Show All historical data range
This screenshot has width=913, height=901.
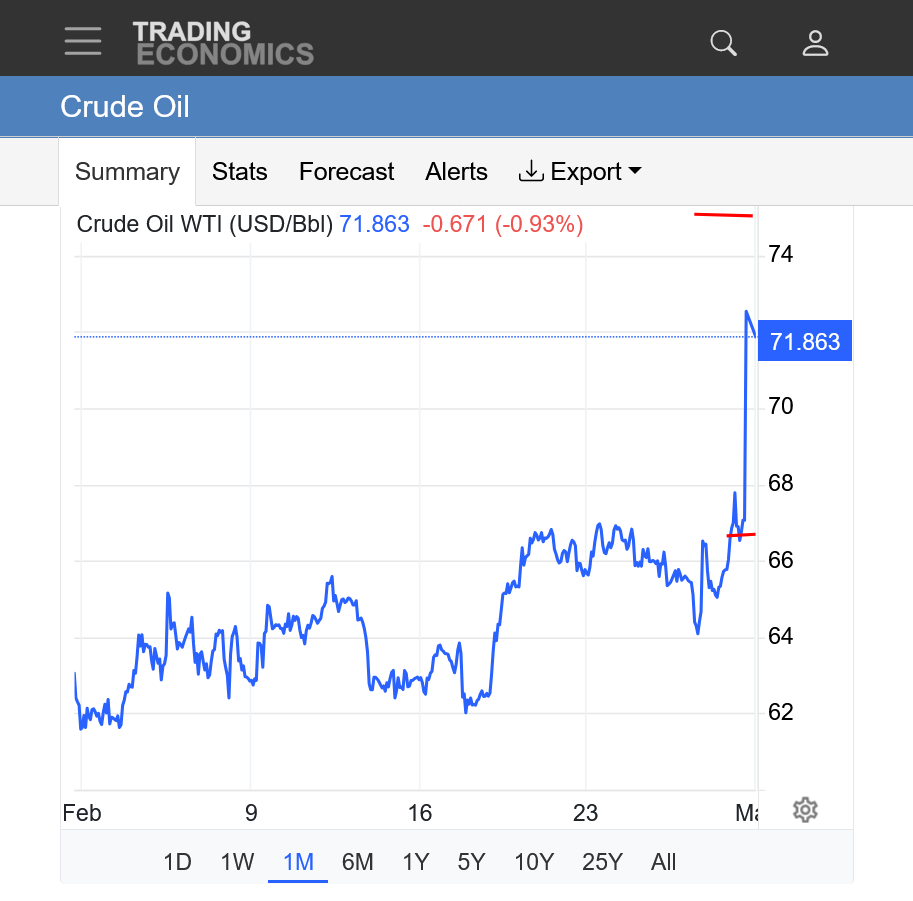point(663,862)
